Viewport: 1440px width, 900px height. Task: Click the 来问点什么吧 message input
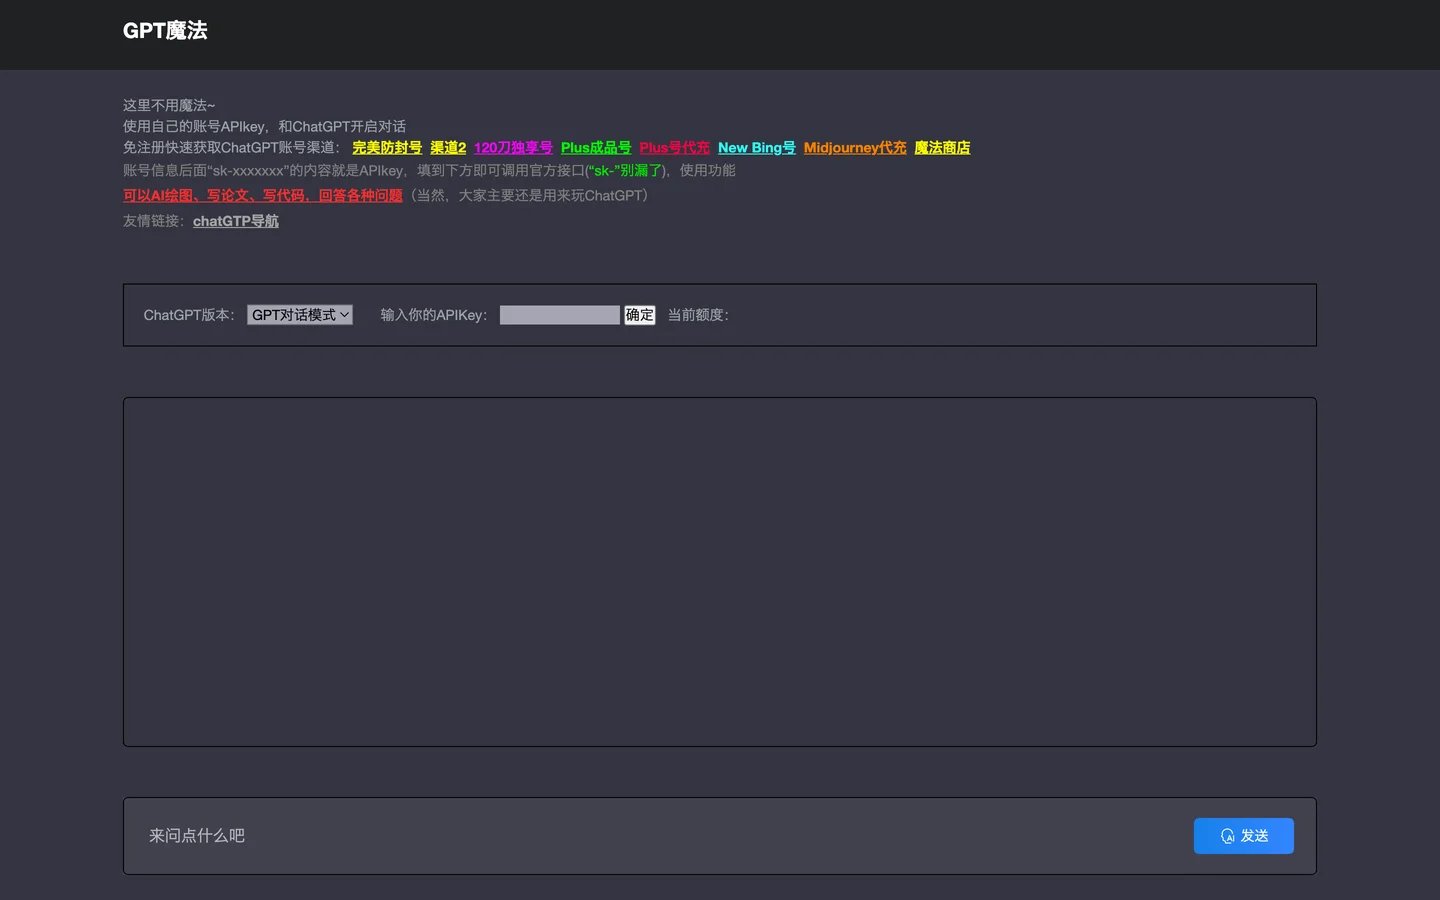[x=660, y=836]
